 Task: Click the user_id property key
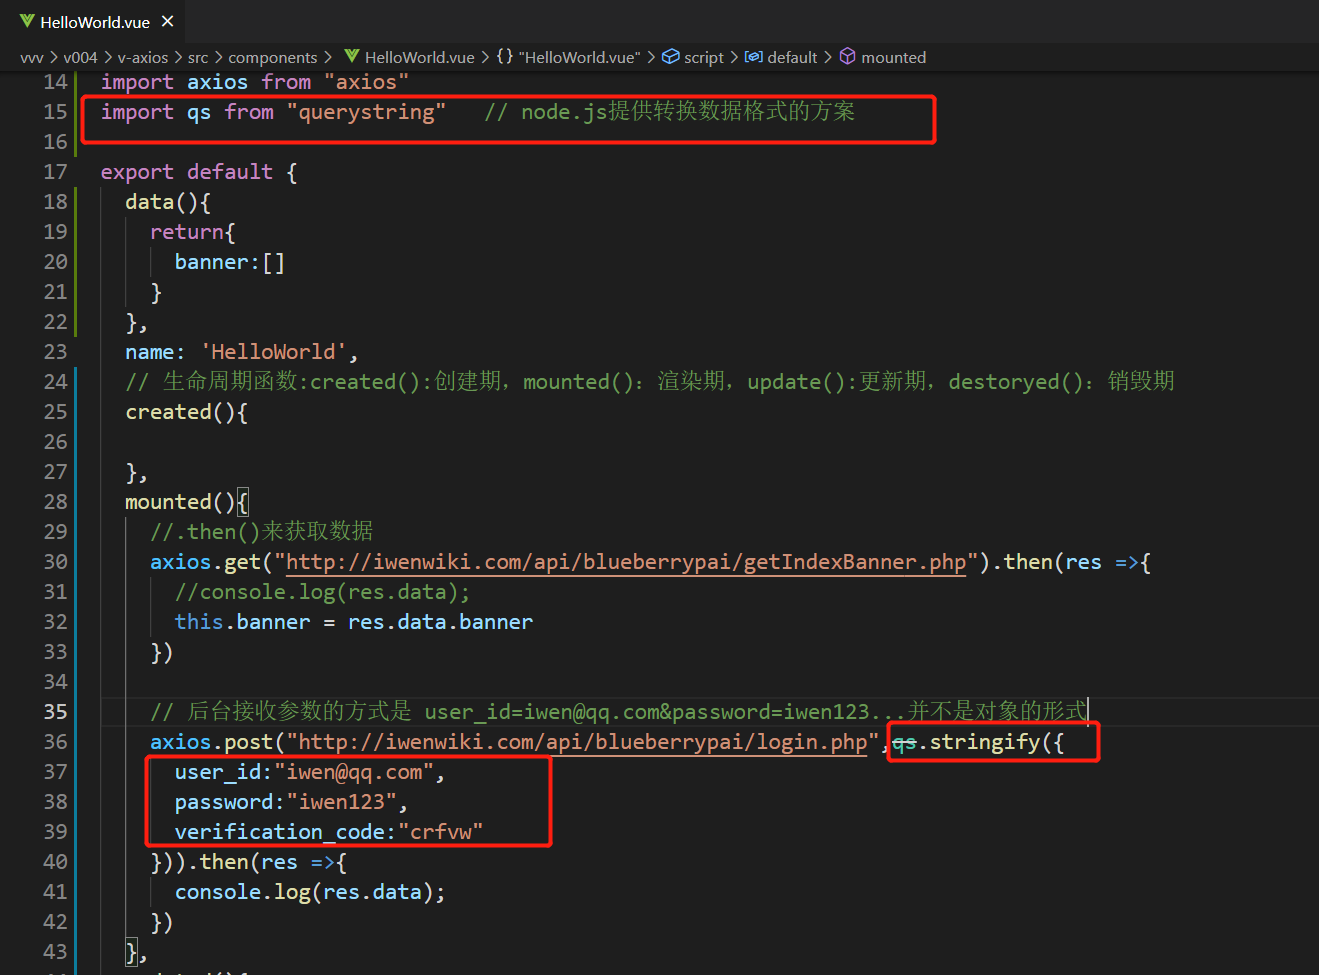pyautogui.click(x=218, y=772)
